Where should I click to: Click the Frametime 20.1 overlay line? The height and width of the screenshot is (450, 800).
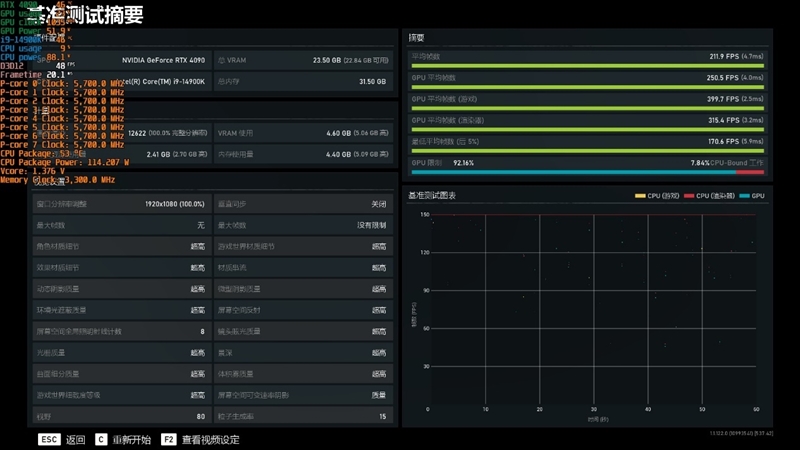(35, 74)
